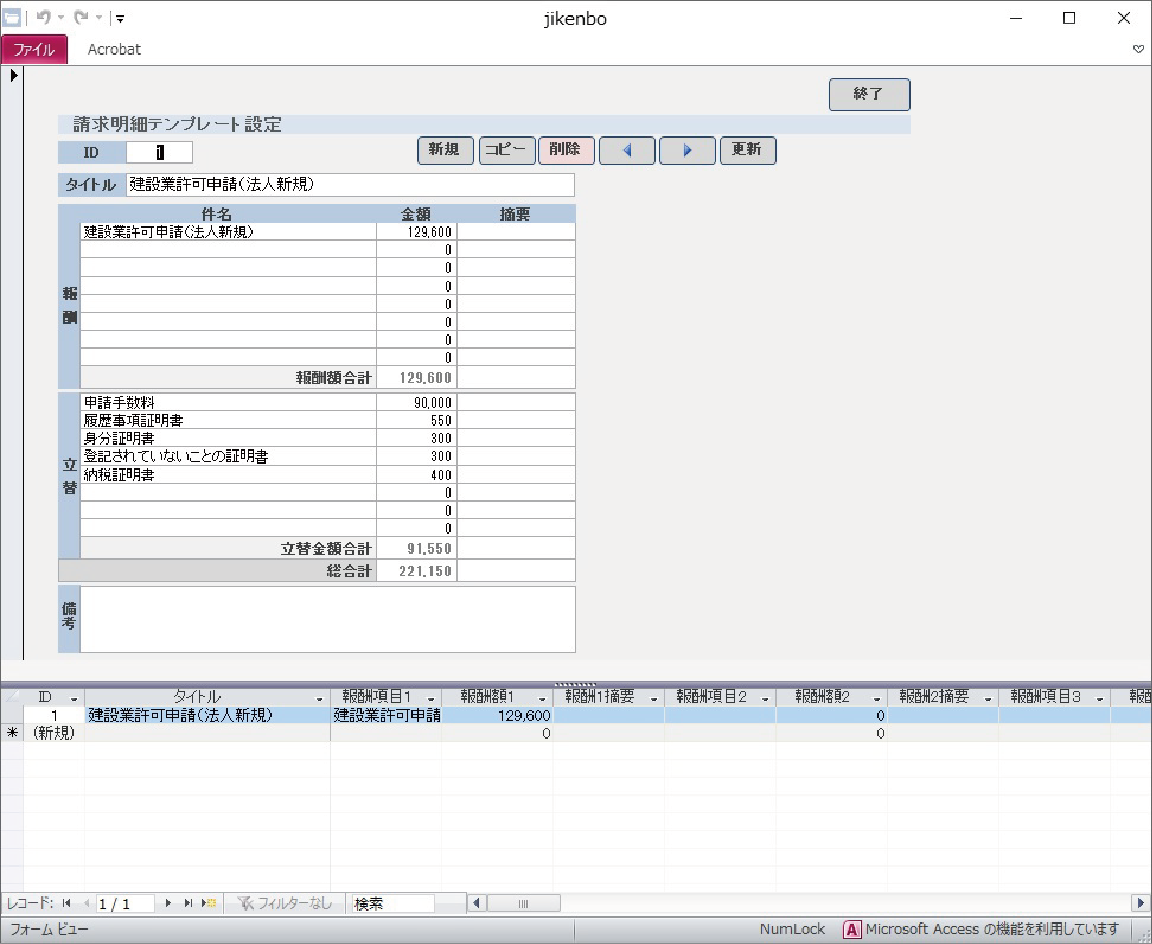The image size is (1152, 944).
Task: Open the タイトル column header dropdown
Action: tap(320, 697)
